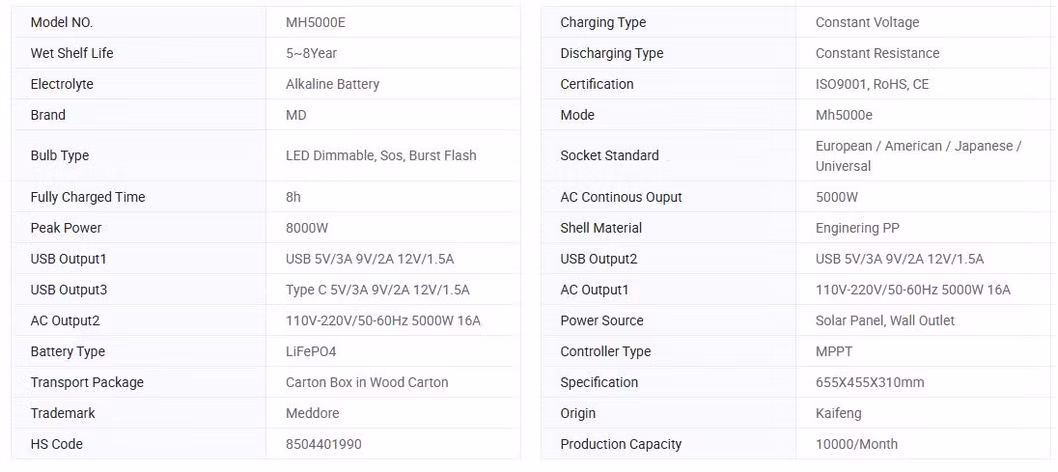Click the MH5000E model number value
The image size is (1058, 472).
[x=316, y=22]
